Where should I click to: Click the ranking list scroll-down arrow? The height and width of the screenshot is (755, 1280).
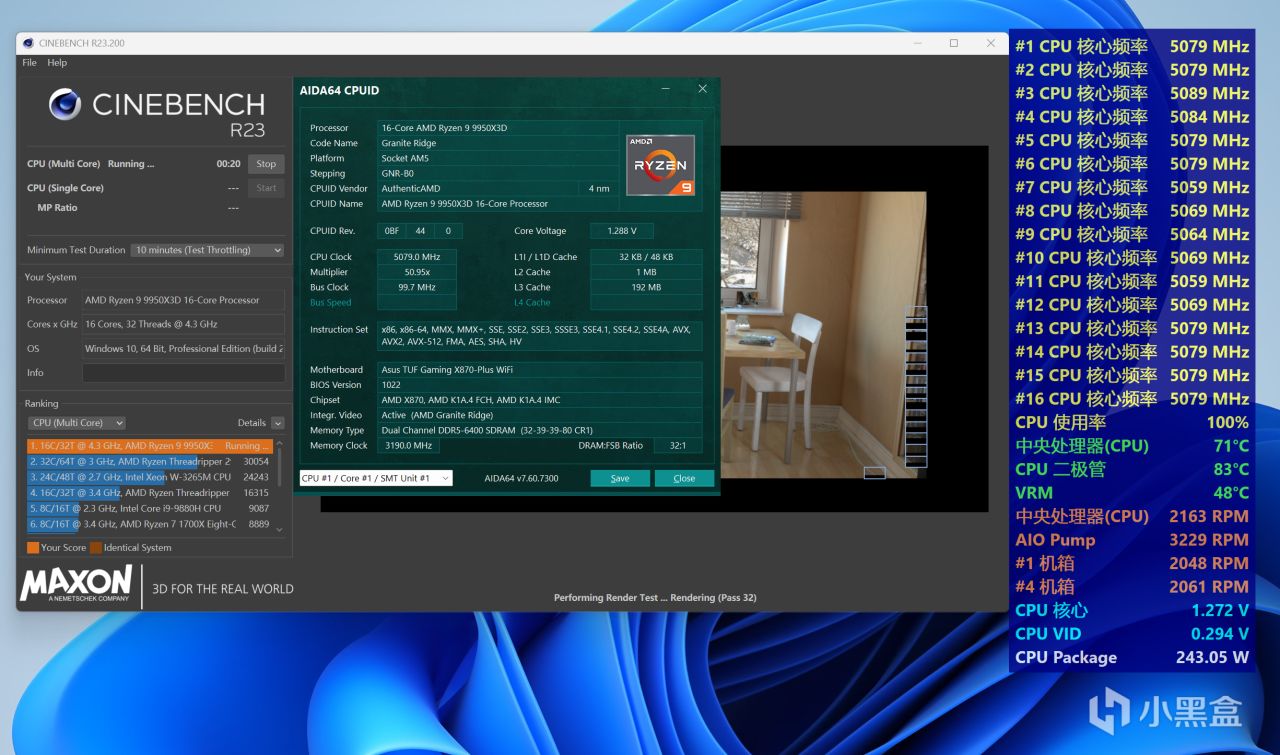click(279, 529)
